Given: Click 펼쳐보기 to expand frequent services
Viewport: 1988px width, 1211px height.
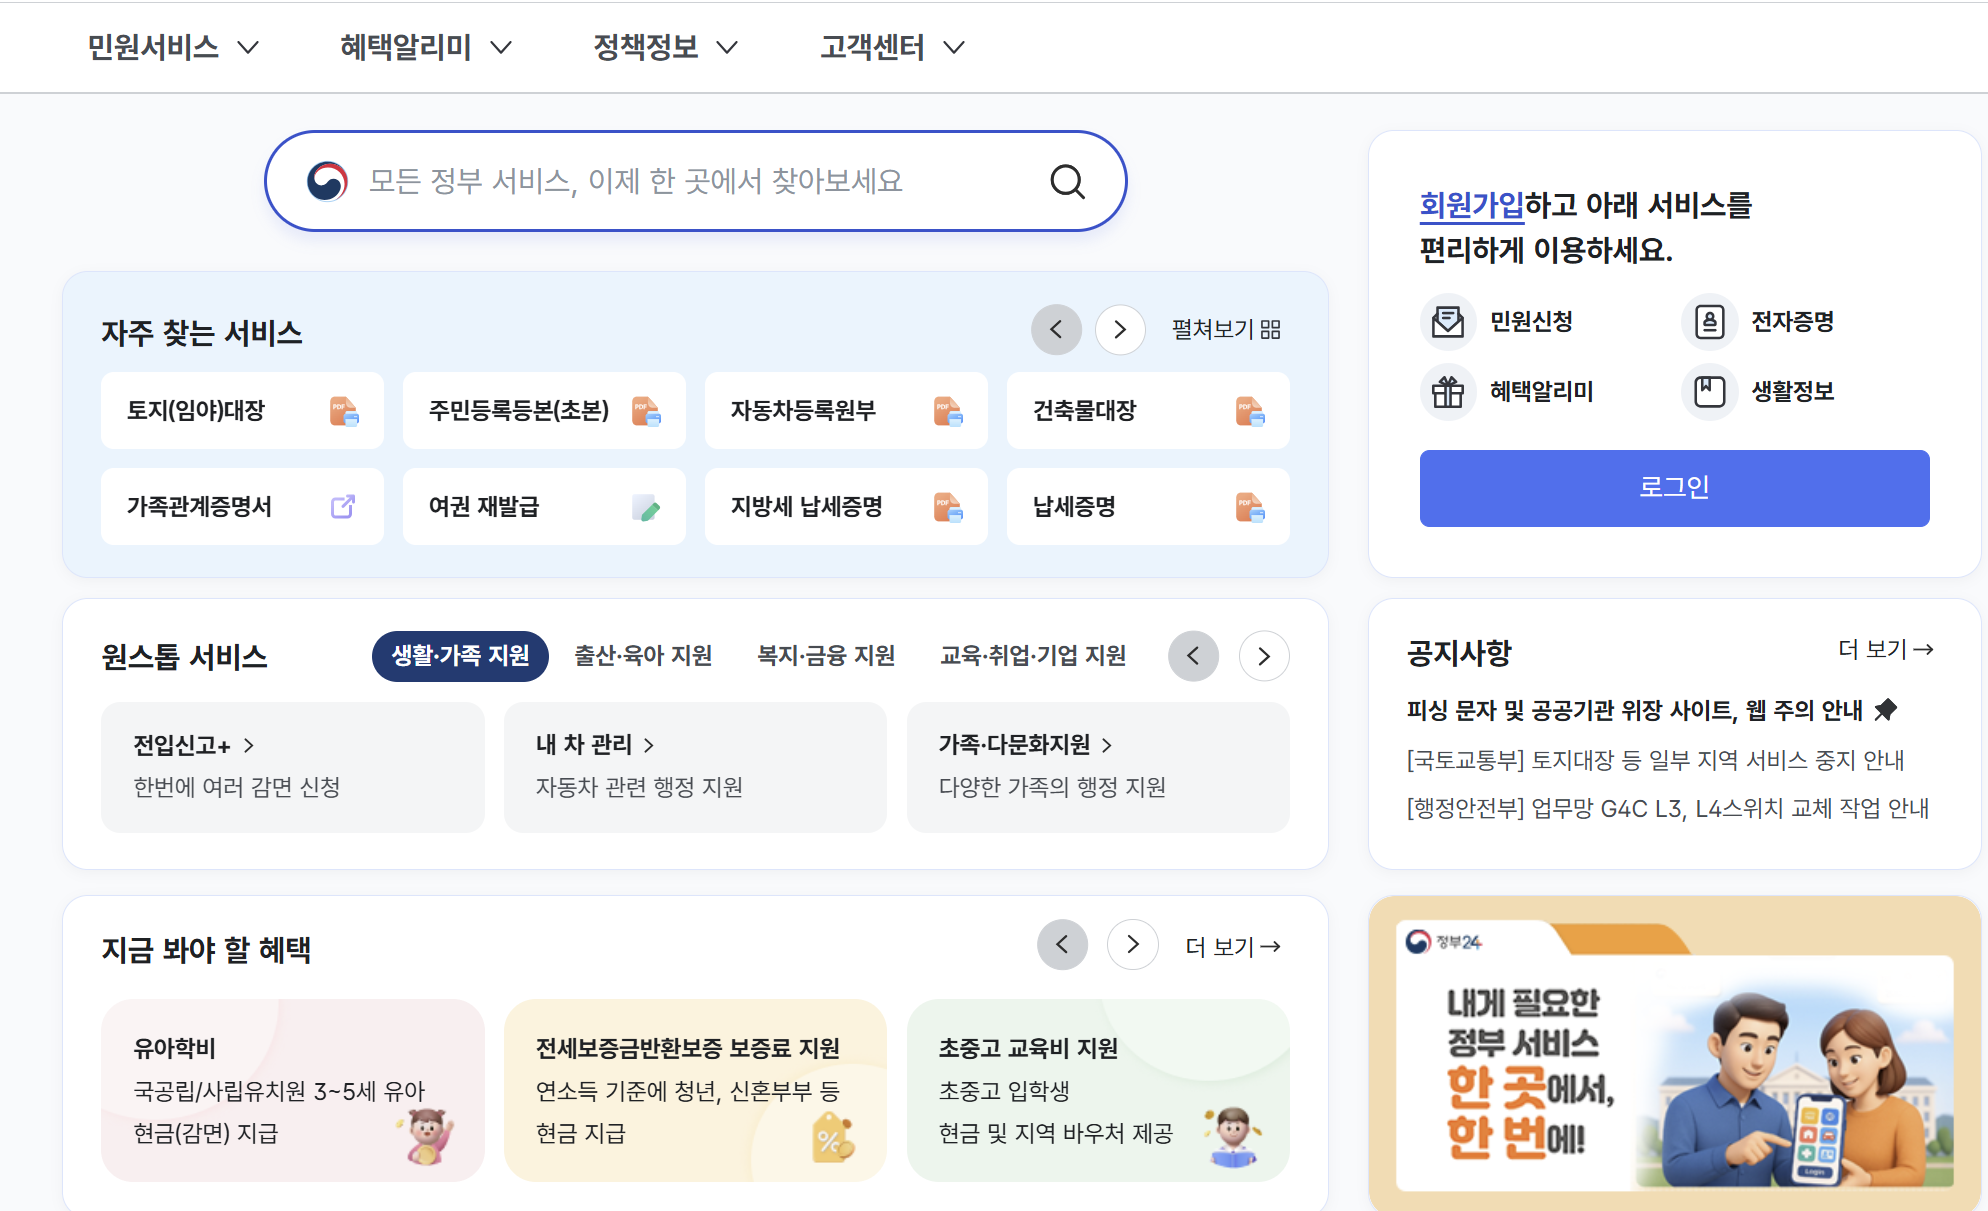Looking at the screenshot, I should [1225, 330].
